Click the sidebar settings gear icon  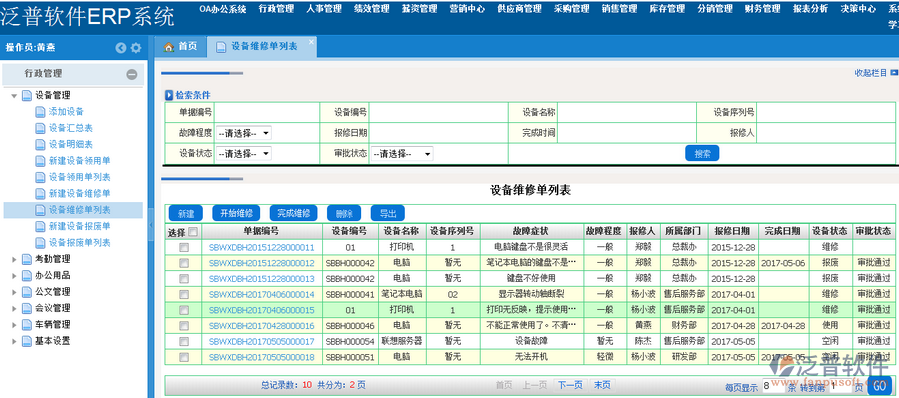click(136, 48)
